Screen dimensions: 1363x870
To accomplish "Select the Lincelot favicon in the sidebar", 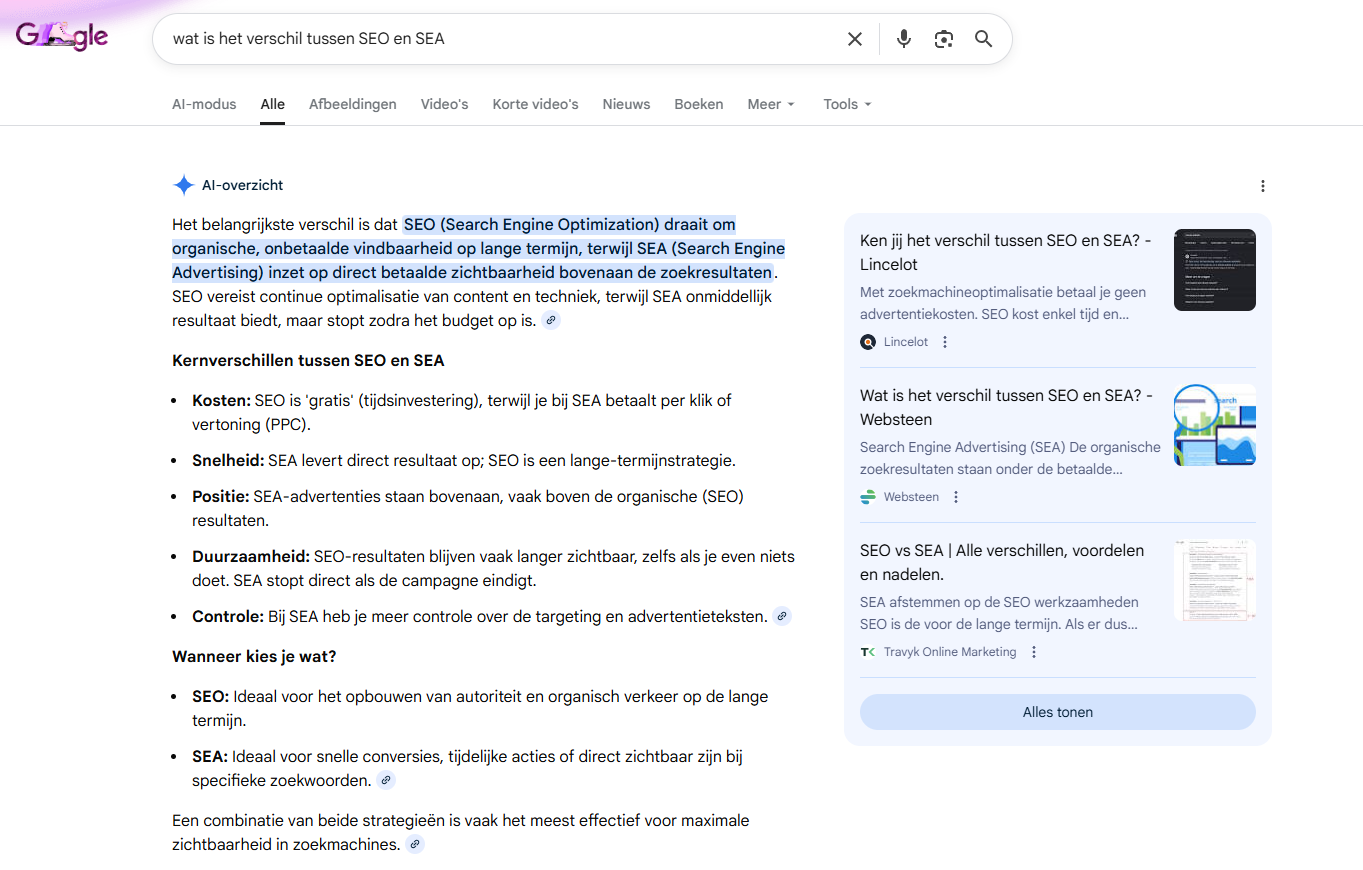I will click(x=868, y=341).
